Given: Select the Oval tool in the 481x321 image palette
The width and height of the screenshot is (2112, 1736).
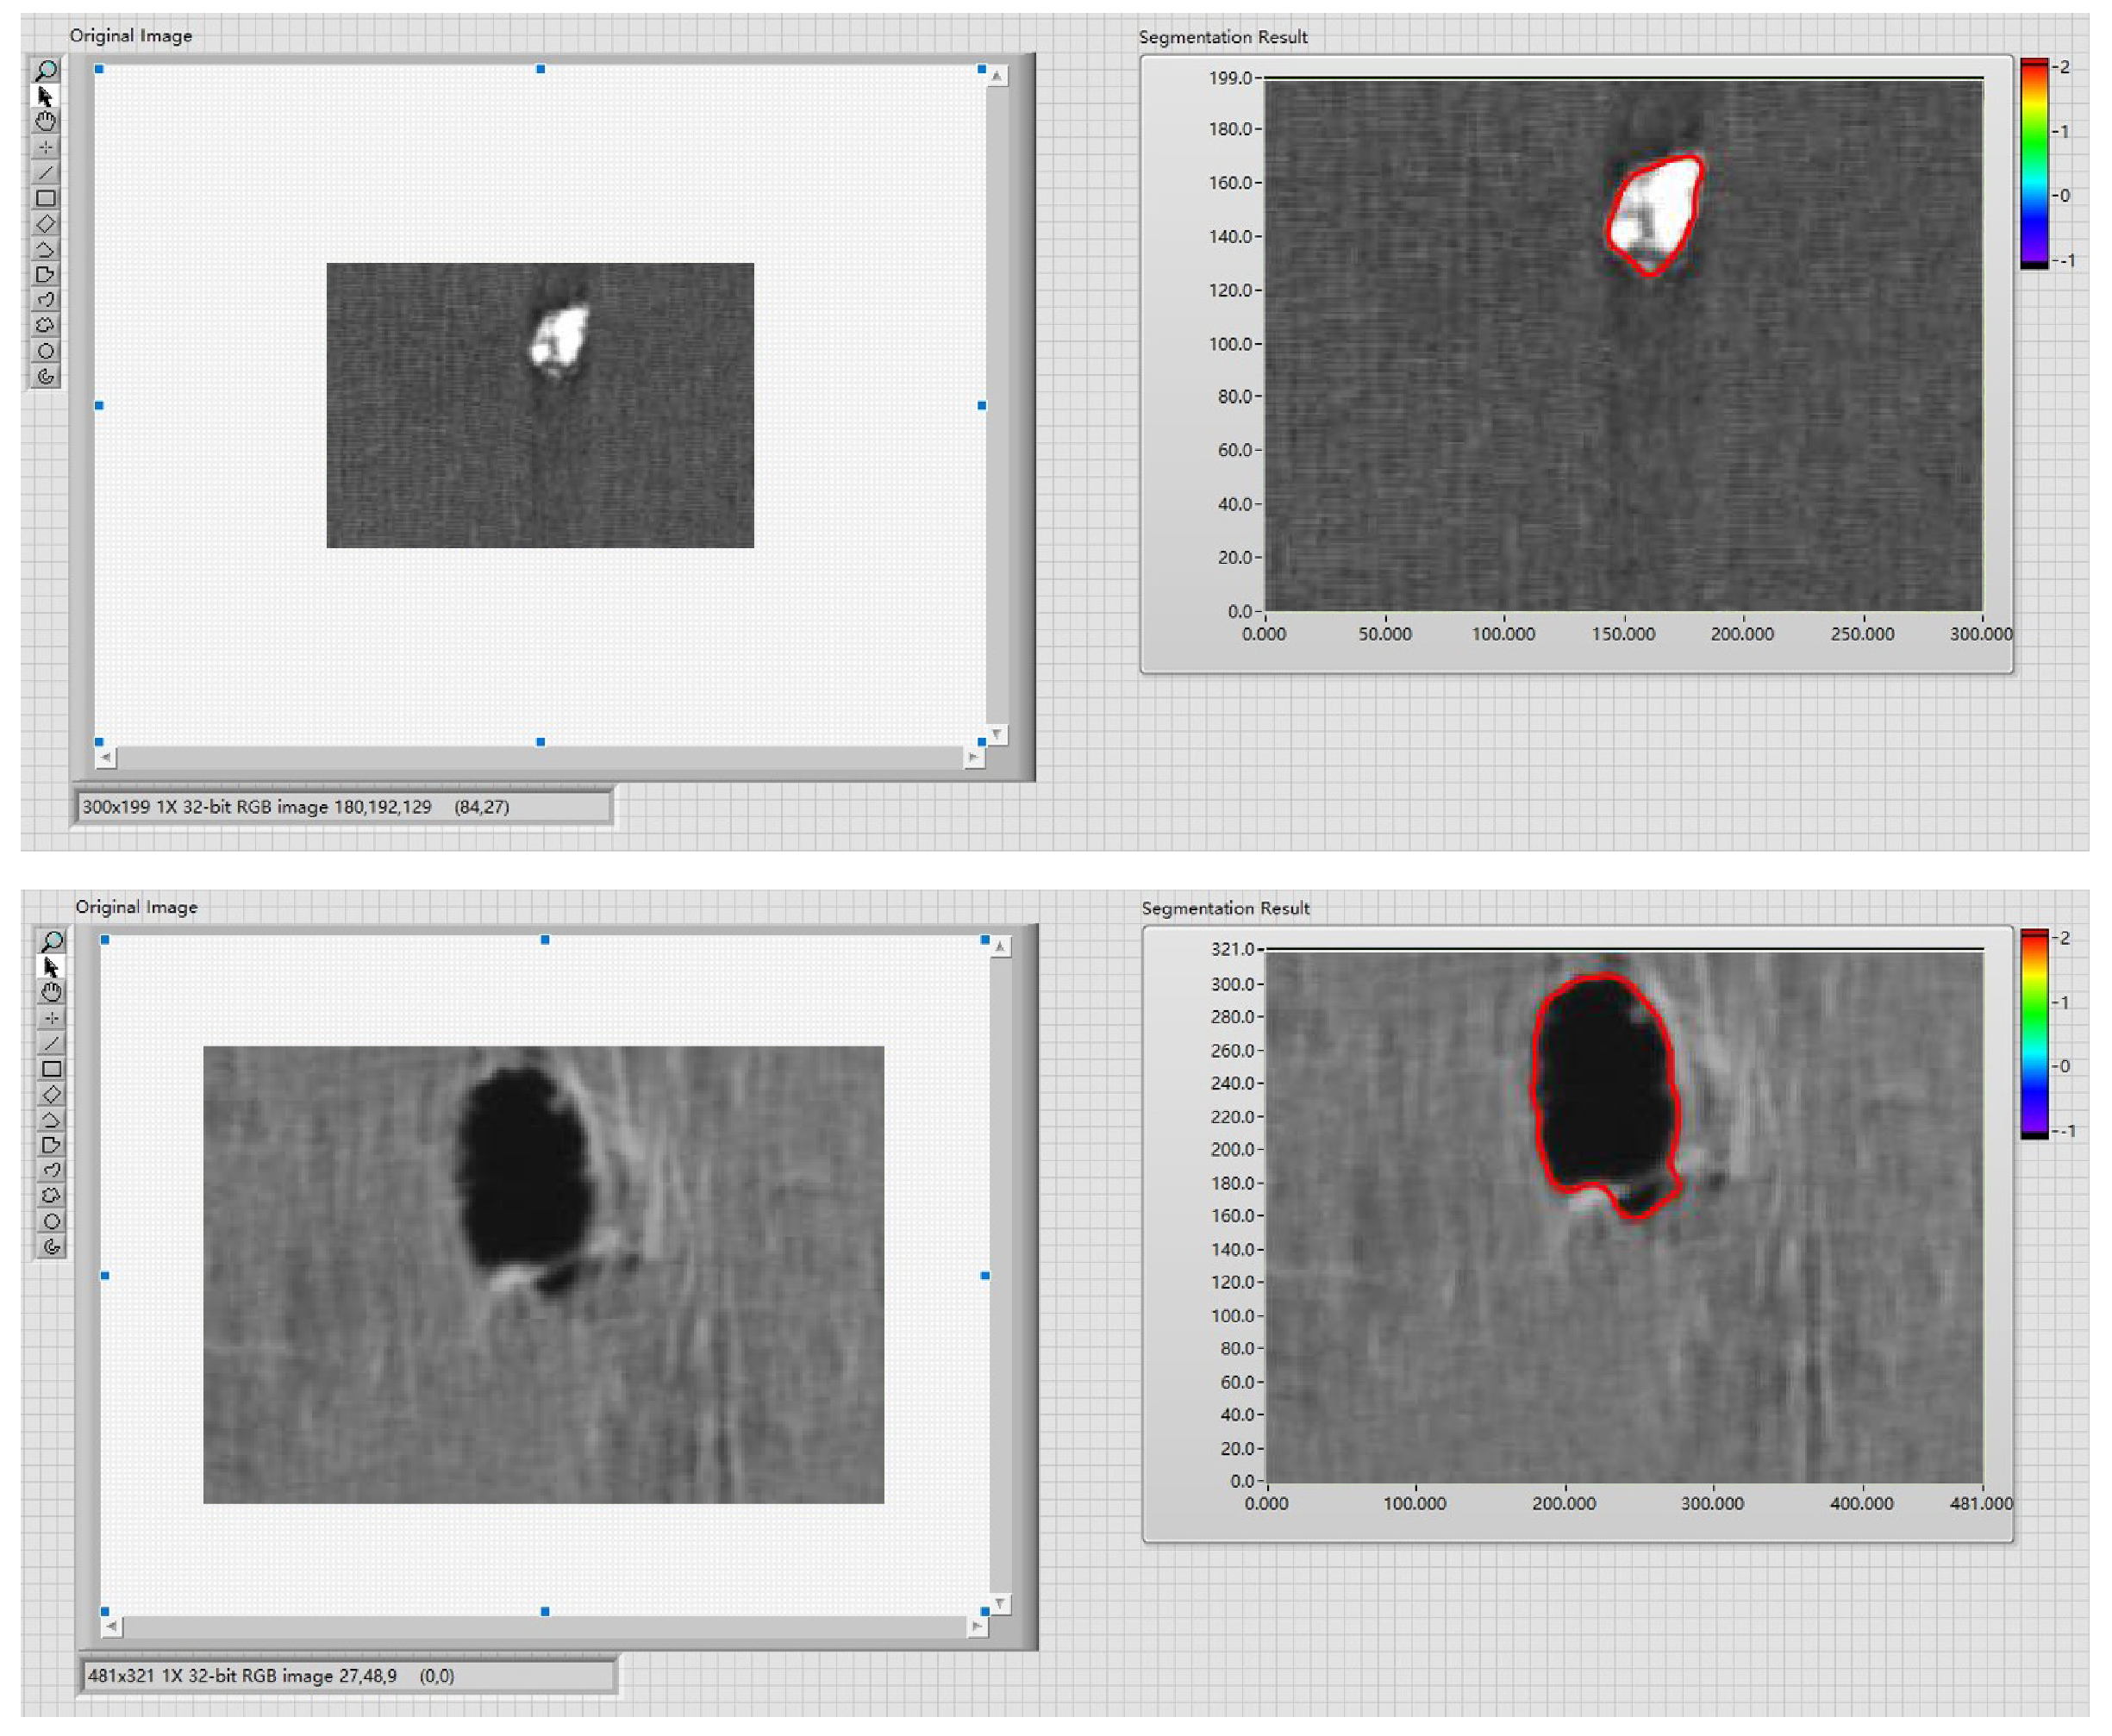Looking at the screenshot, I should pos(52,1222).
